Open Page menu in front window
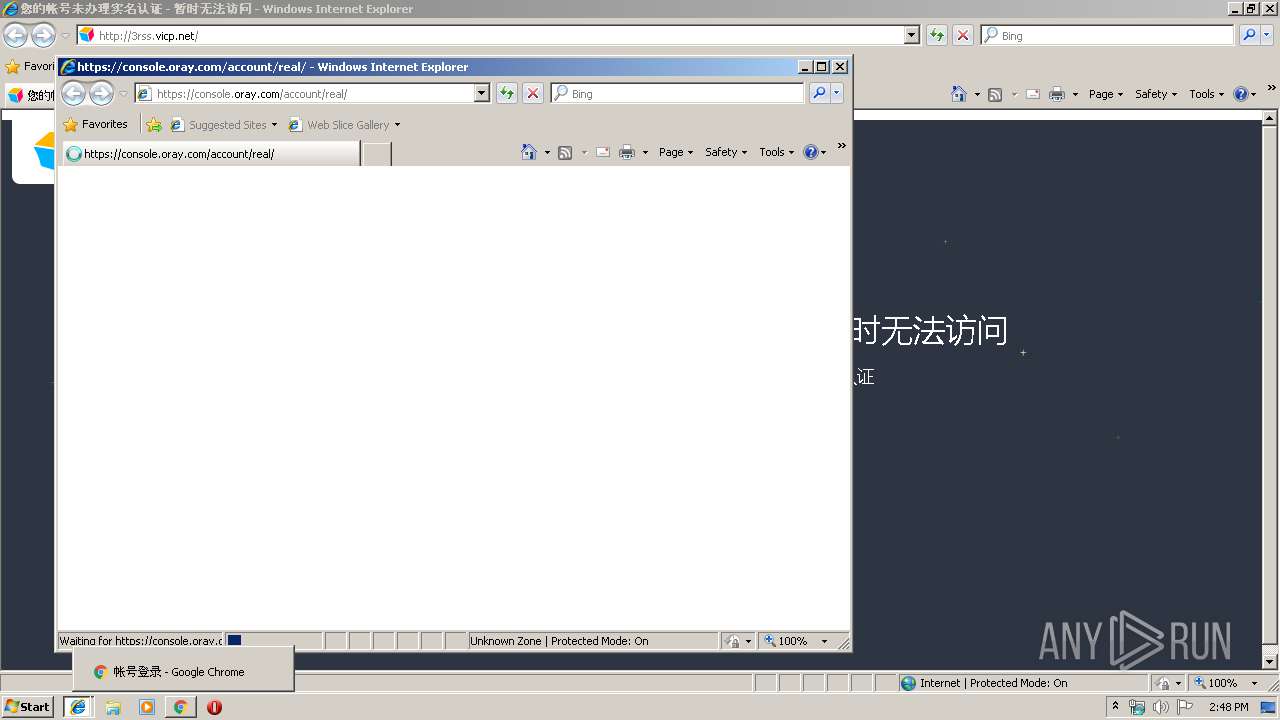The image size is (1280, 720). point(676,152)
